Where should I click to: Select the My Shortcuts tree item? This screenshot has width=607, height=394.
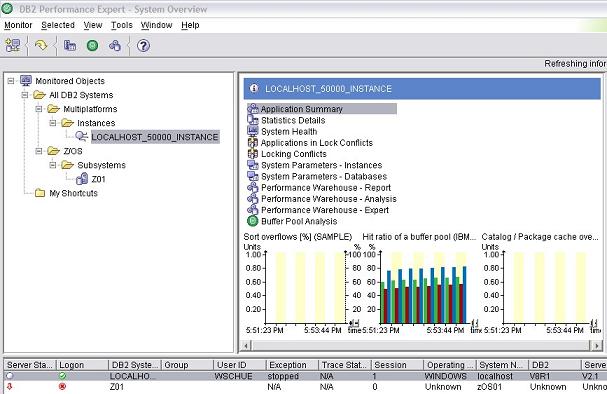[74, 193]
